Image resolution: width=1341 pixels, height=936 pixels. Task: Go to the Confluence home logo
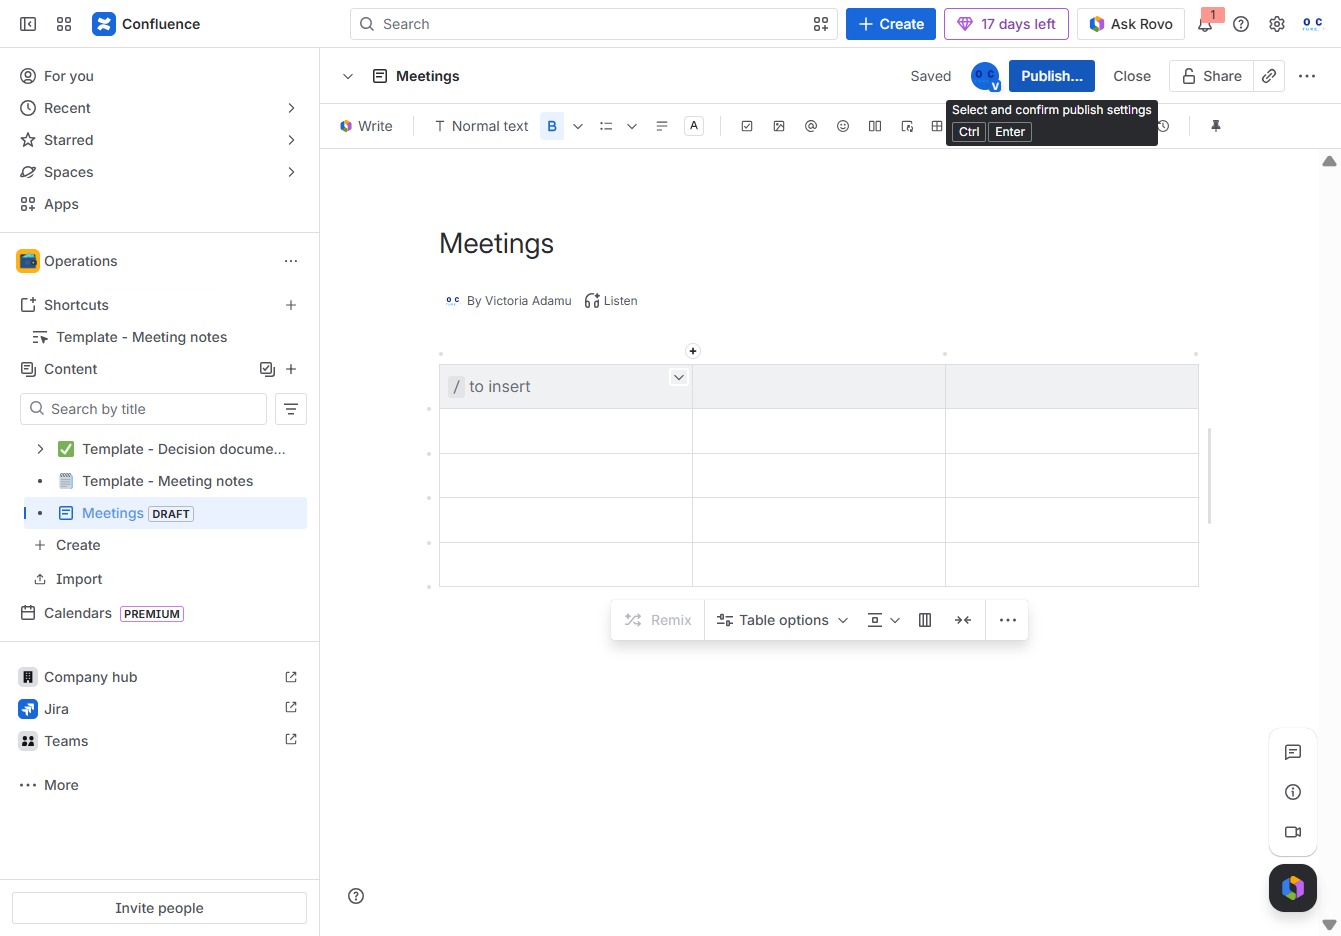click(x=146, y=24)
